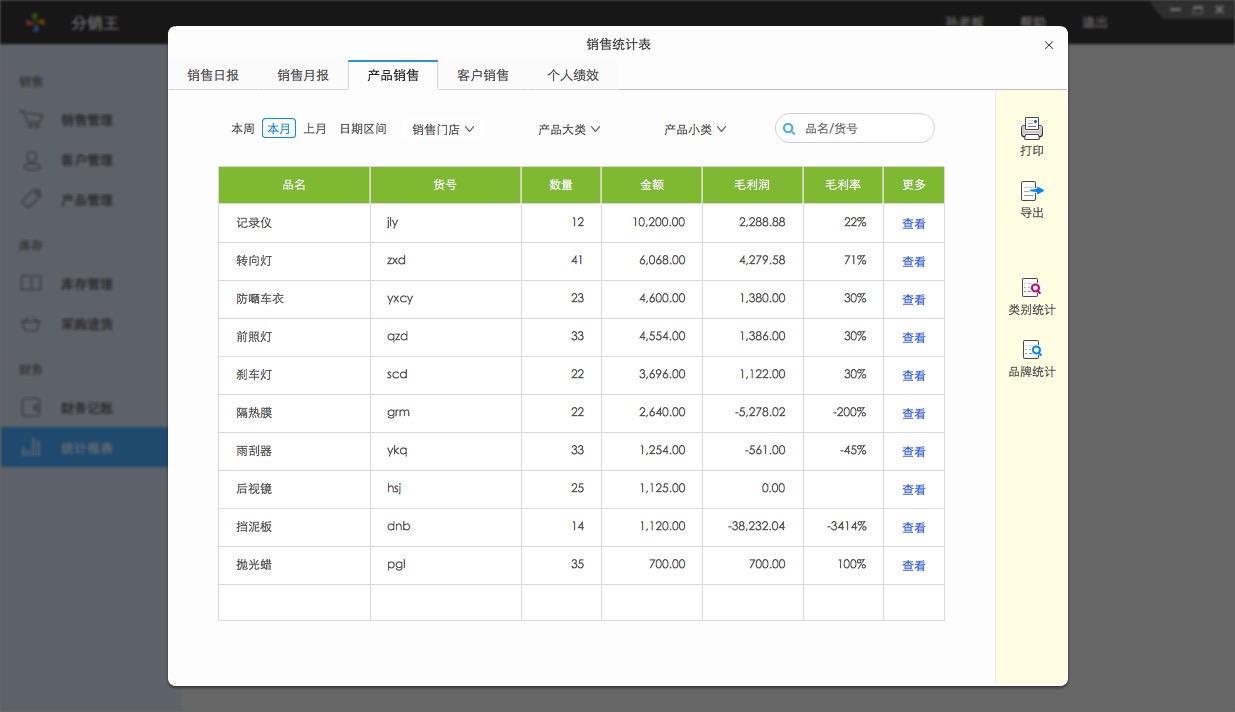Click 查看 link for 挡泥板 row

[914, 528]
